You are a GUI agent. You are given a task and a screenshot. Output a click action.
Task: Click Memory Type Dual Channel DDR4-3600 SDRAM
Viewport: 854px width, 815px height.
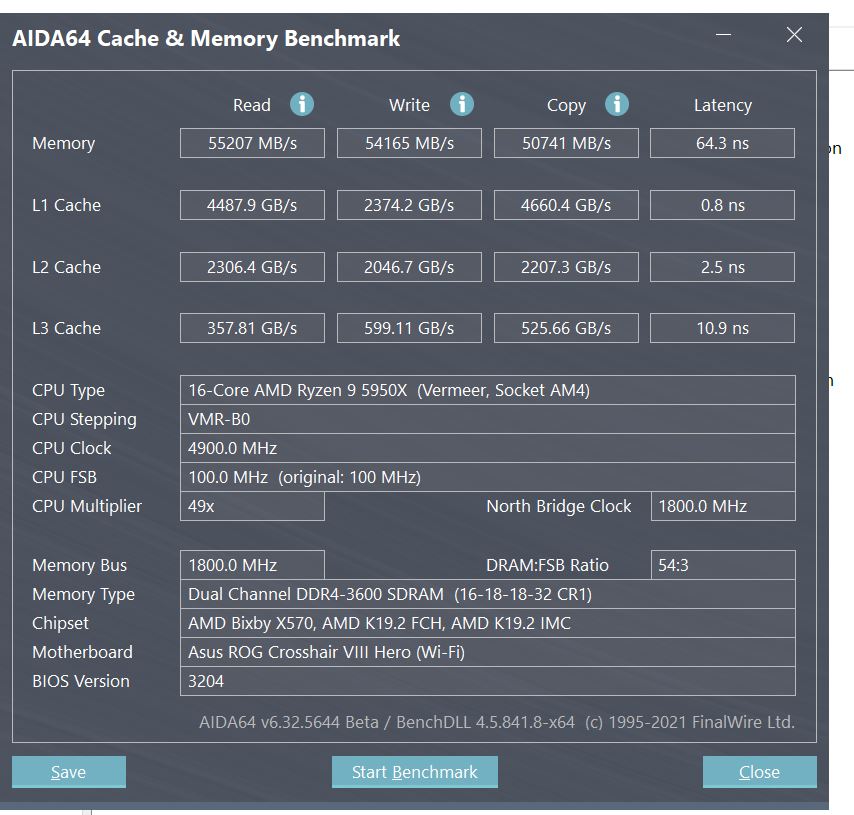(487, 594)
